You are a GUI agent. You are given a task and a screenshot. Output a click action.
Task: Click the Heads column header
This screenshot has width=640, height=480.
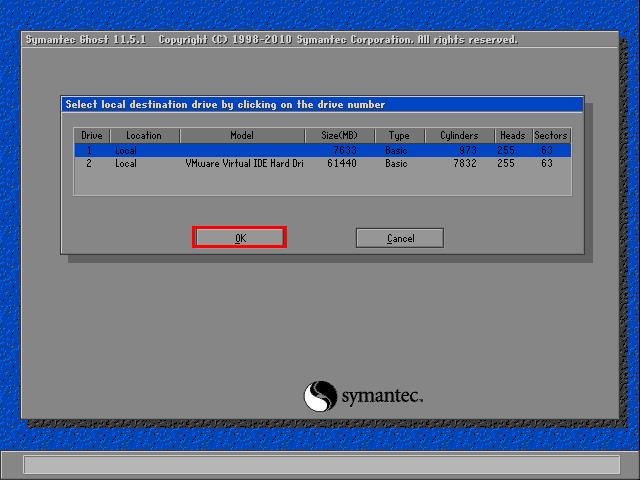tap(513, 136)
